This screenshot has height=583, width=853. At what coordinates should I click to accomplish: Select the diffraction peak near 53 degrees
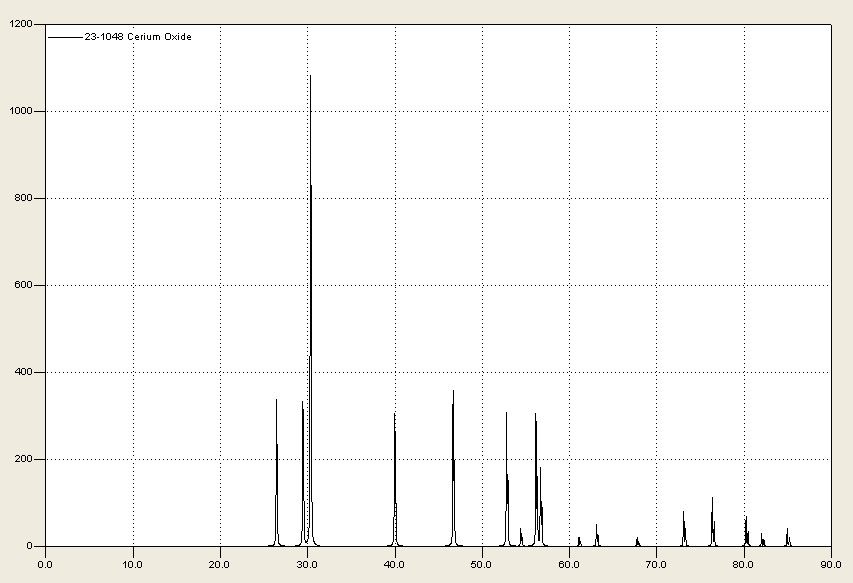pyautogui.click(x=507, y=479)
